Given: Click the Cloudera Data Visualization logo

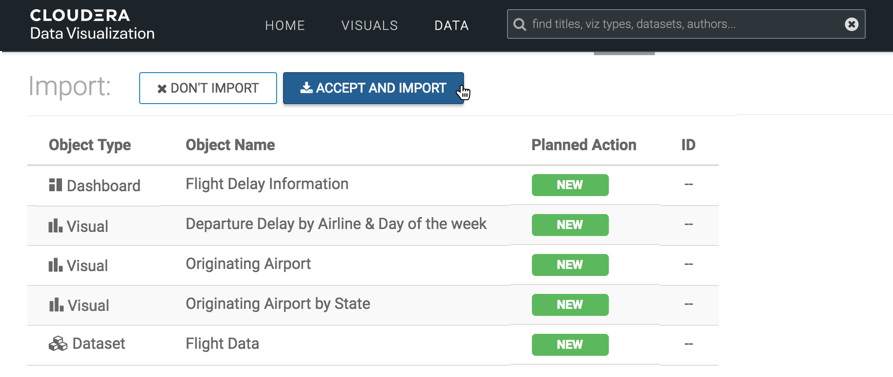Looking at the screenshot, I should click(x=92, y=24).
